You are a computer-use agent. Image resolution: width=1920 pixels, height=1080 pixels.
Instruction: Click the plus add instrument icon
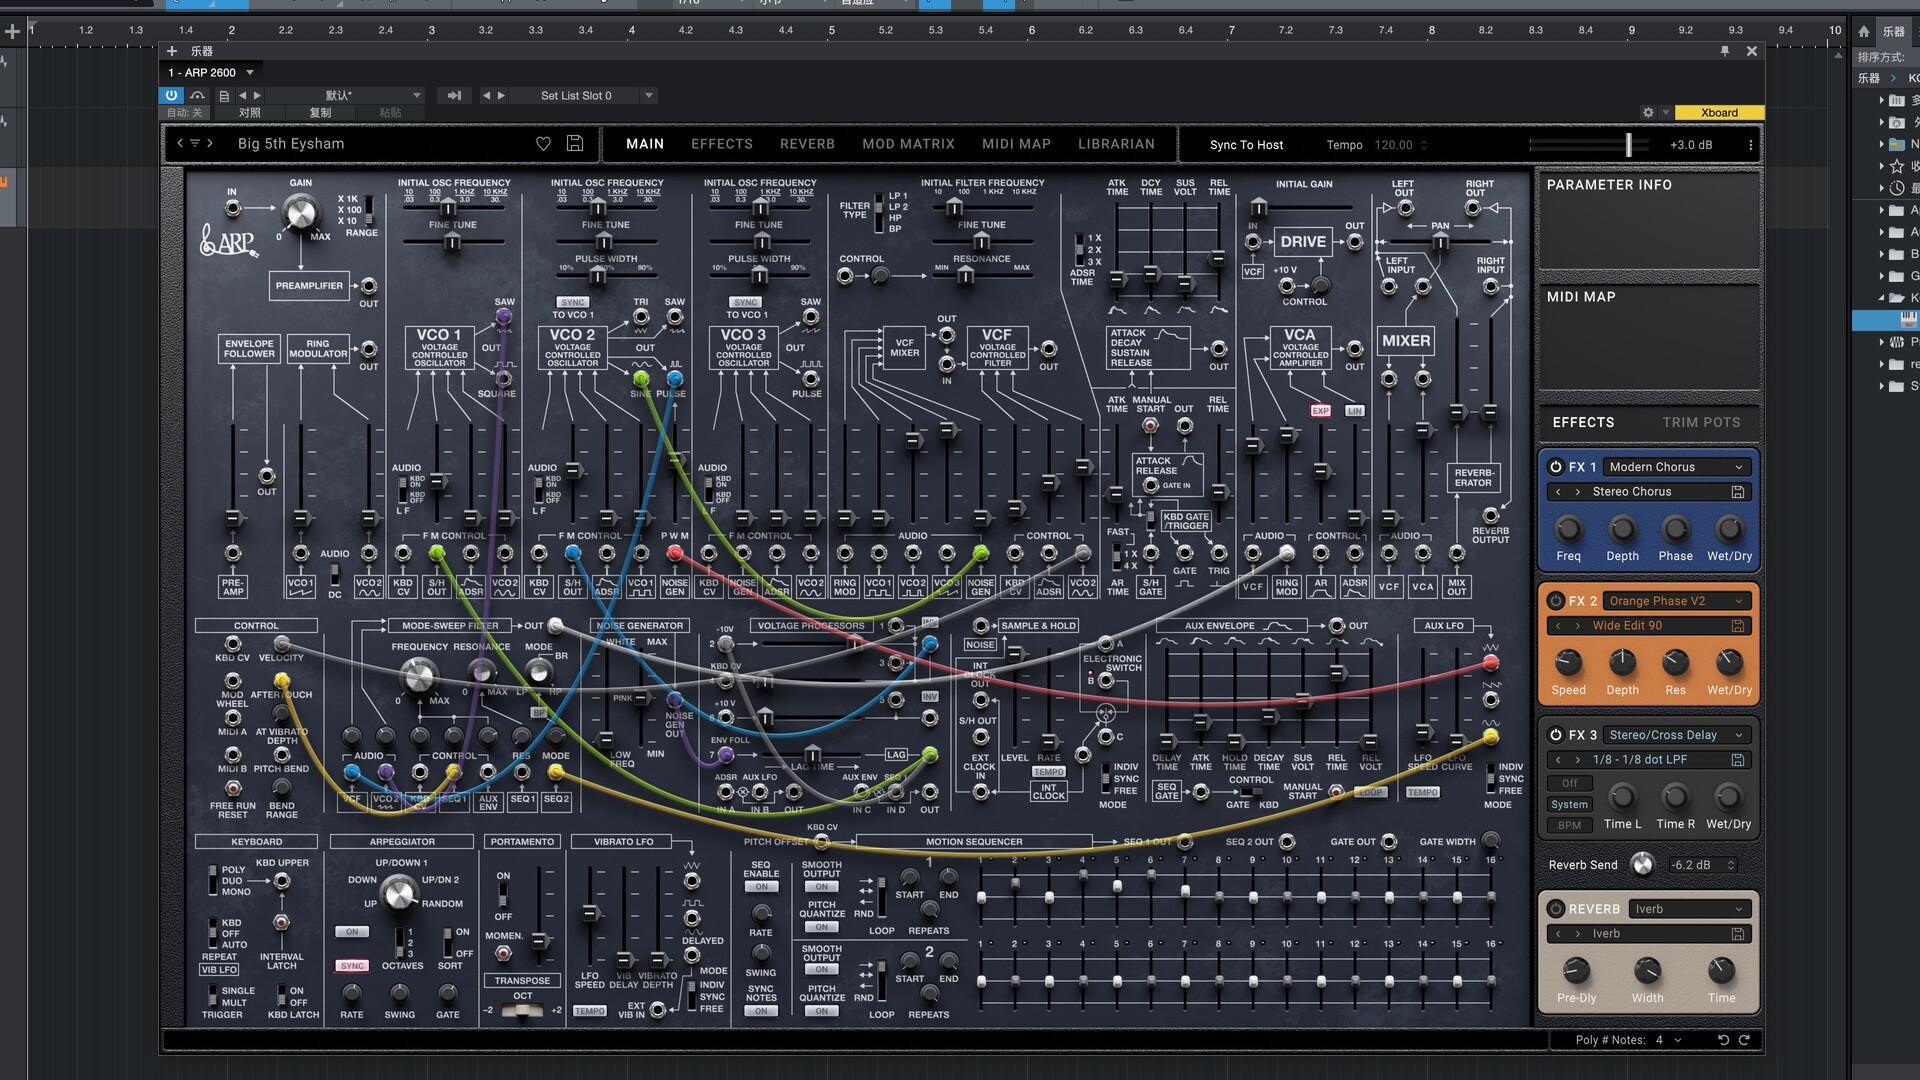tap(172, 51)
